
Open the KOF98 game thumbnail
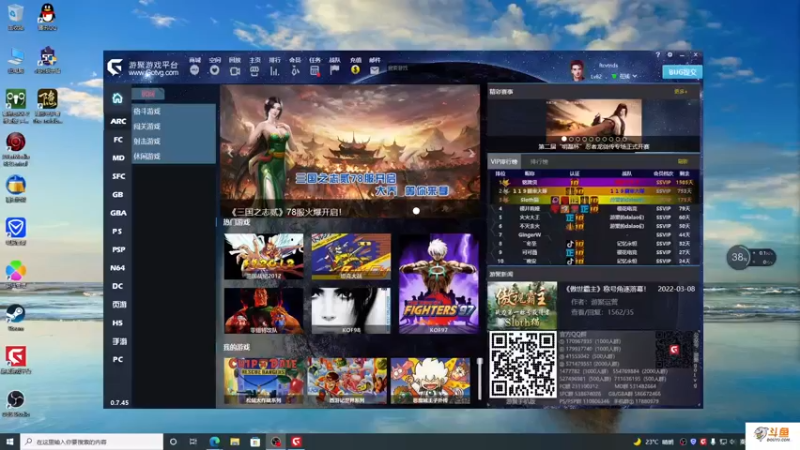tap(351, 310)
